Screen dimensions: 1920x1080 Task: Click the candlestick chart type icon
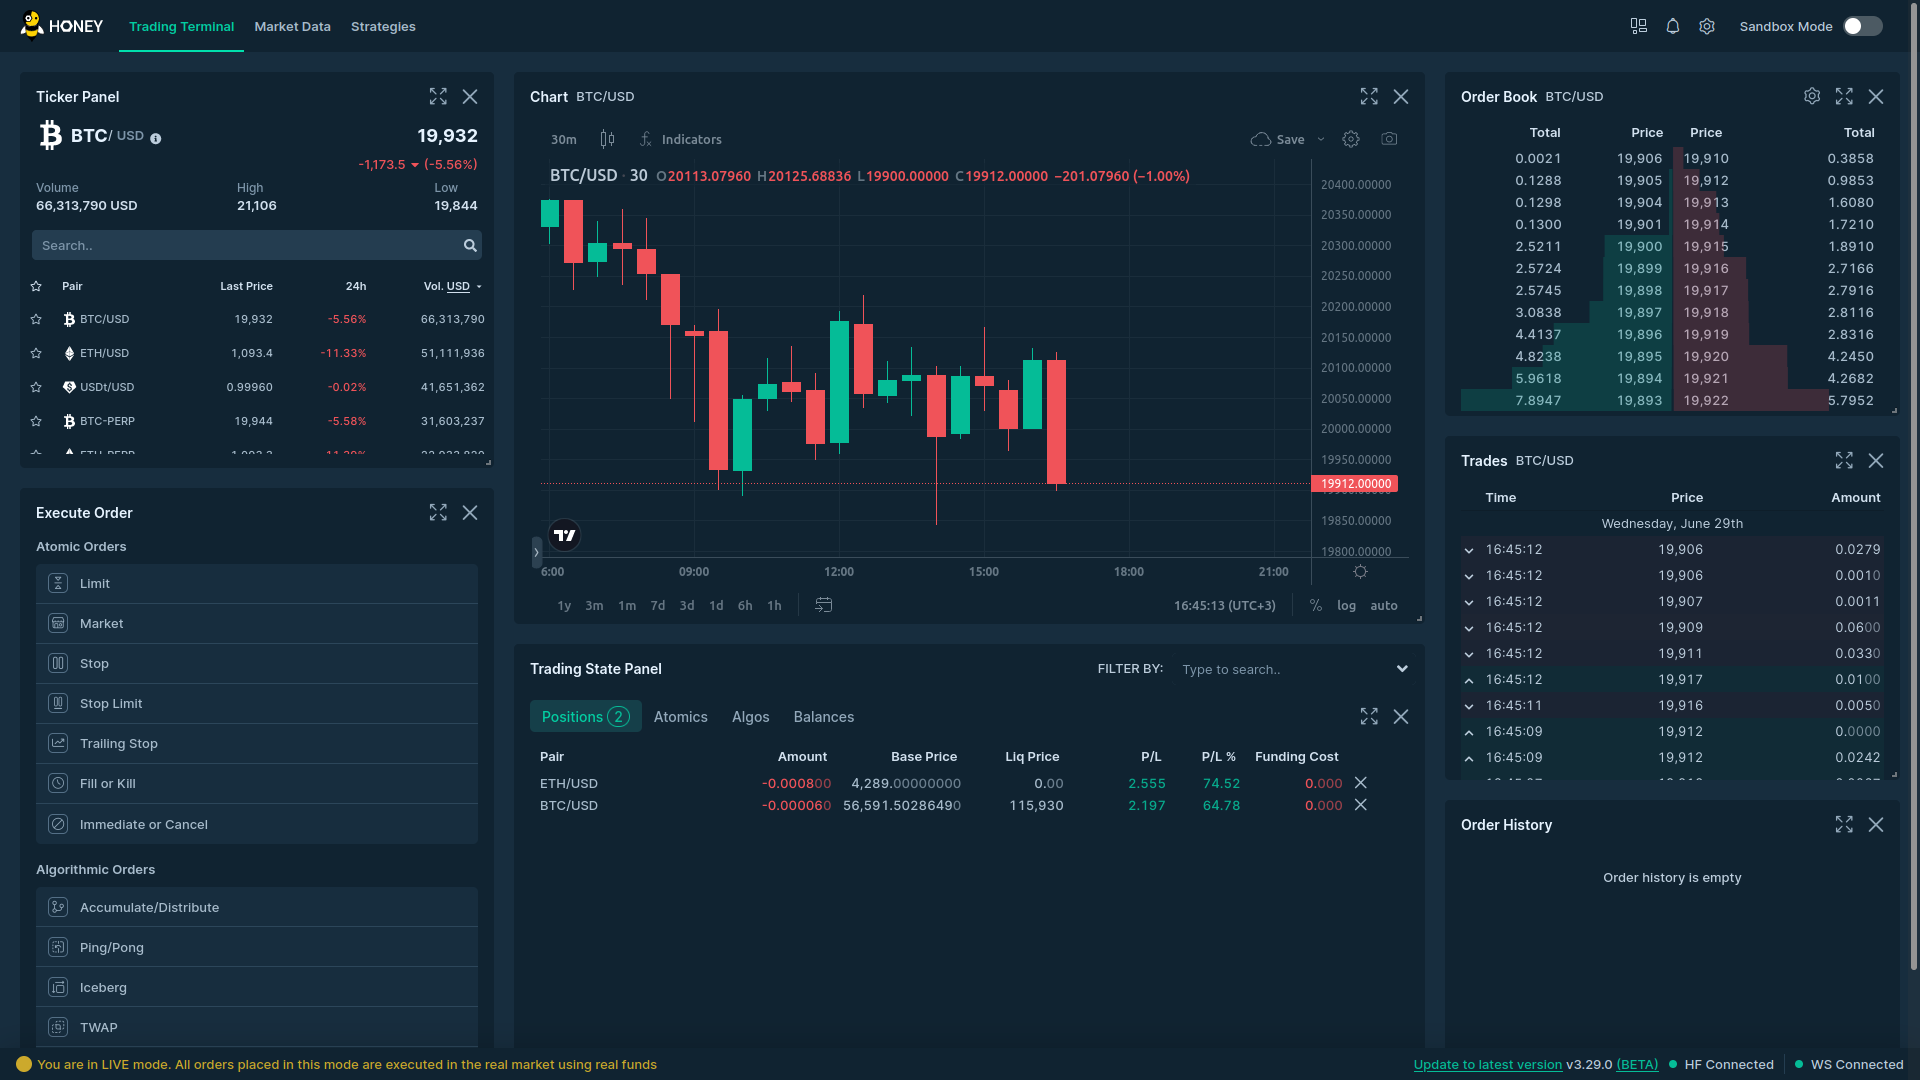tap(607, 139)
